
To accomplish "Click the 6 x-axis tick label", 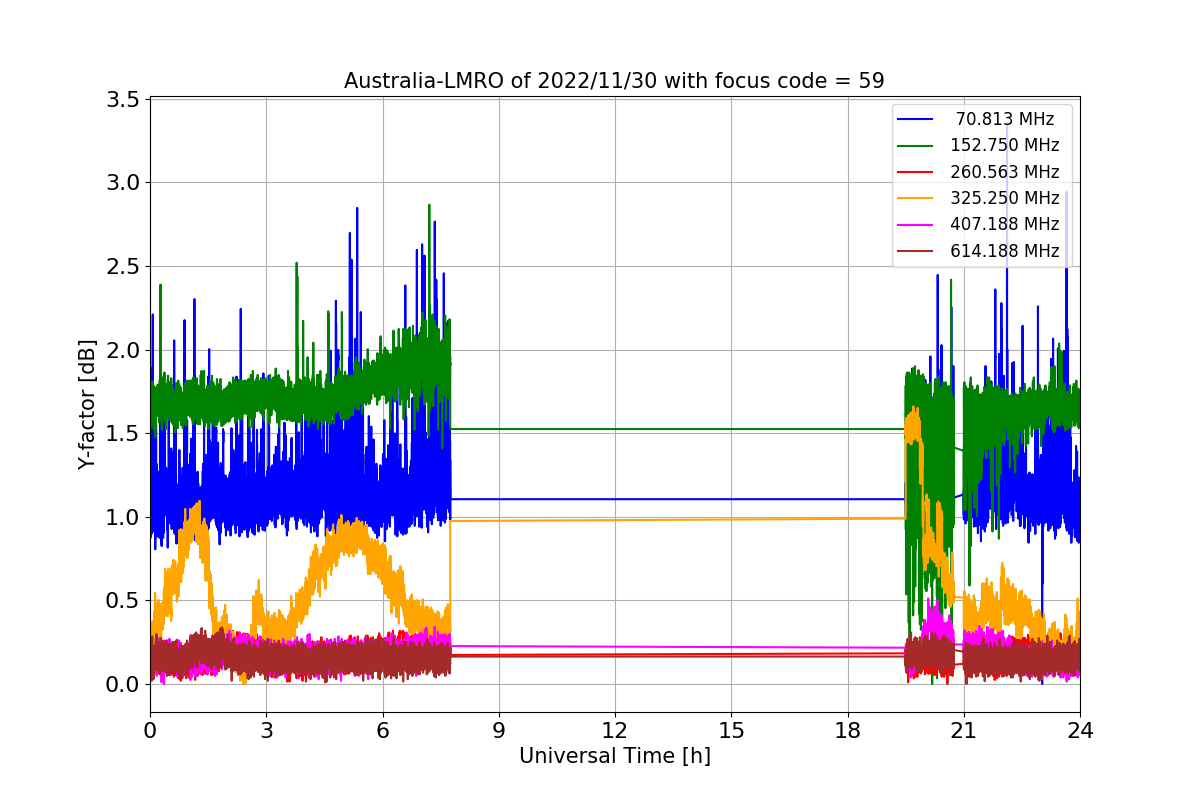I will coord(383,731).
